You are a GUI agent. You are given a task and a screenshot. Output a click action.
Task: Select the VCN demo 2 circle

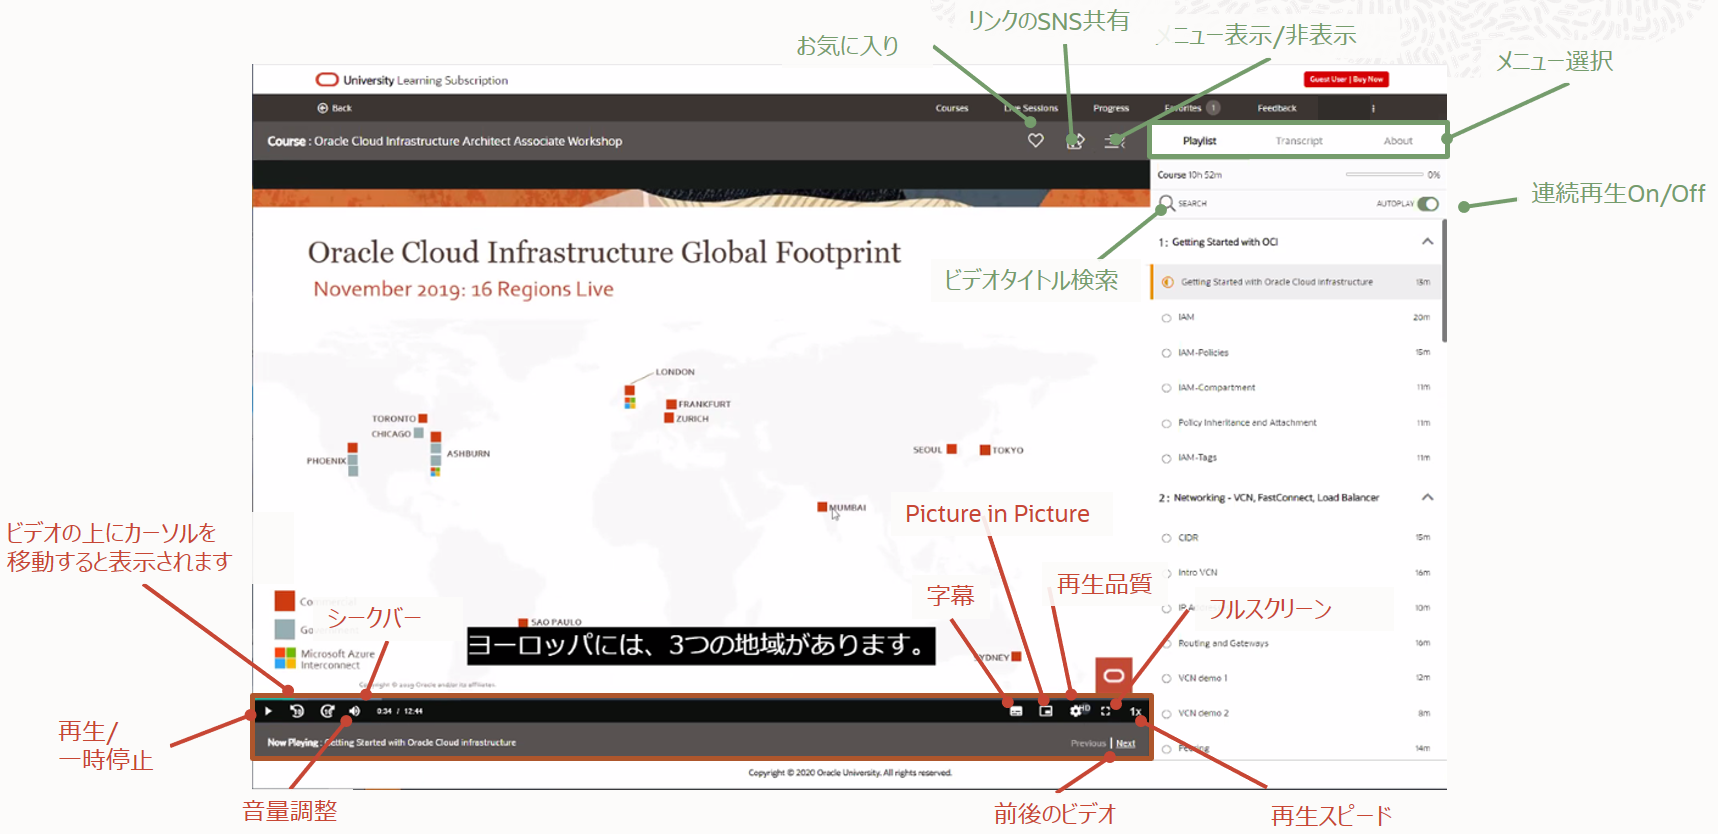[x=1166, y=714]
